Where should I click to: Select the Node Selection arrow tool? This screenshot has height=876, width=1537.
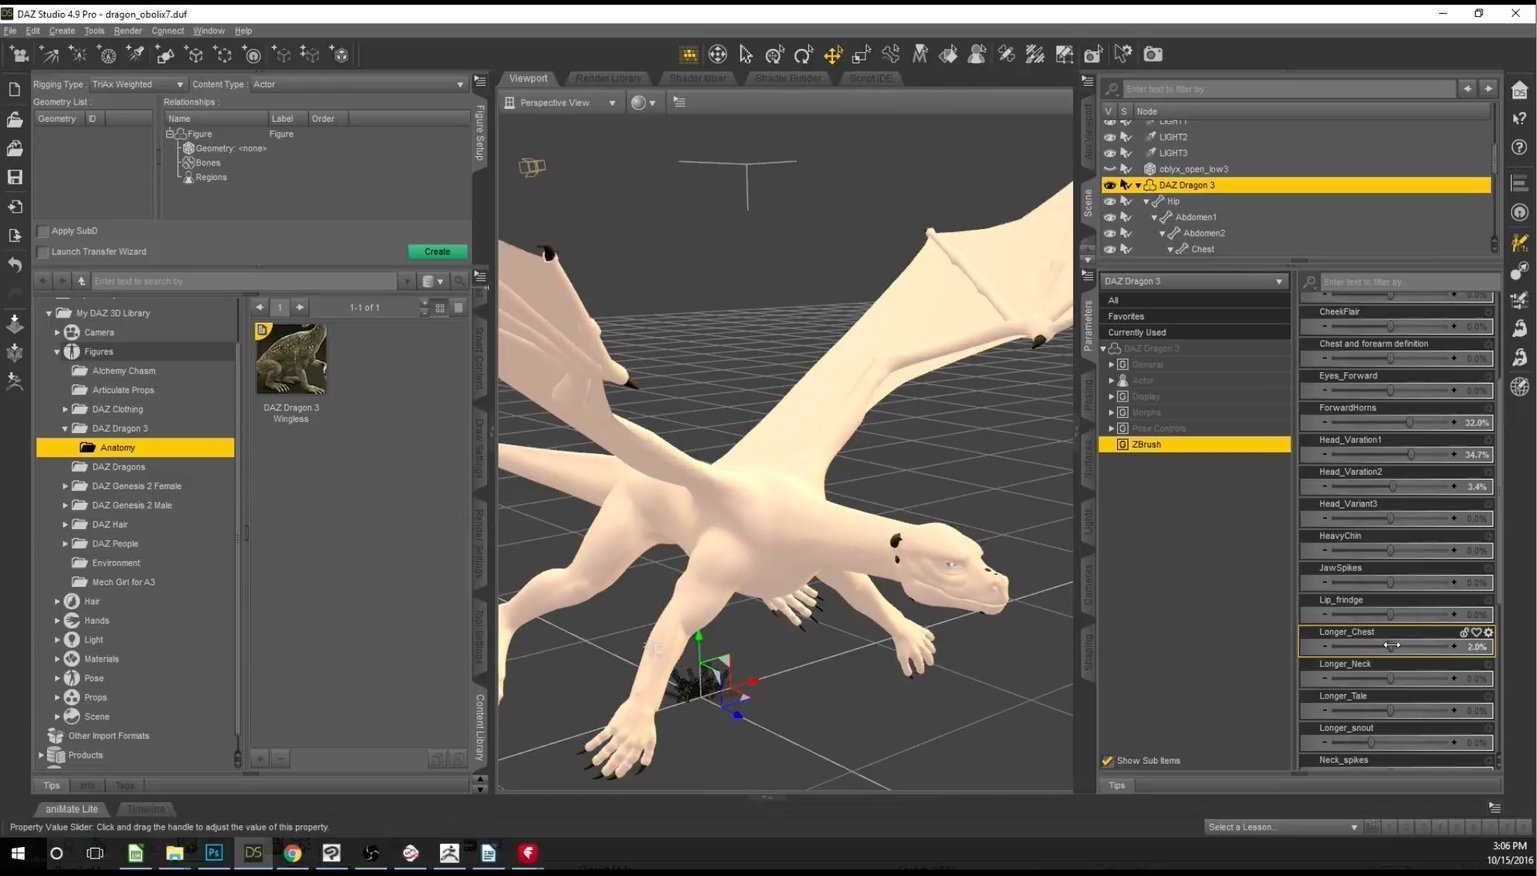tap(746, 54)
